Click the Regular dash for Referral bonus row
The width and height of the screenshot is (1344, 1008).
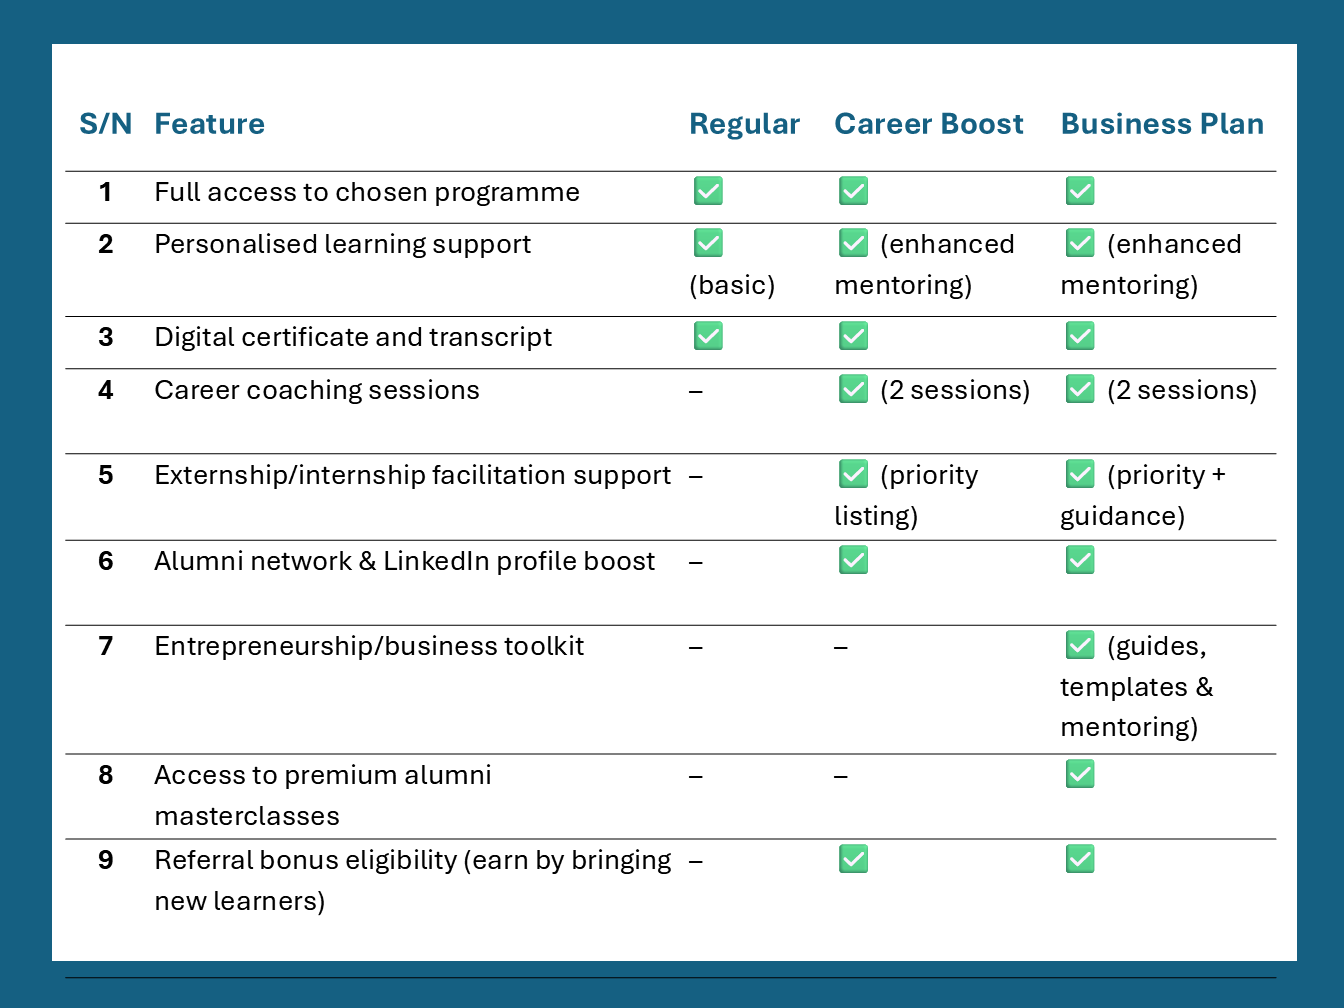pos(696,861)
